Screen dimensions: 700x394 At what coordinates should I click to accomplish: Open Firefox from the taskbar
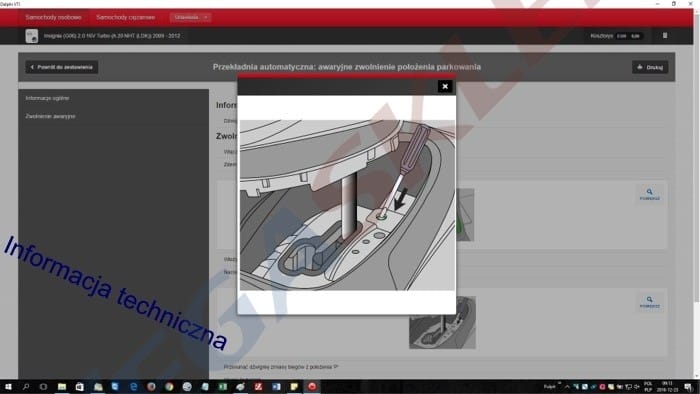151,387
